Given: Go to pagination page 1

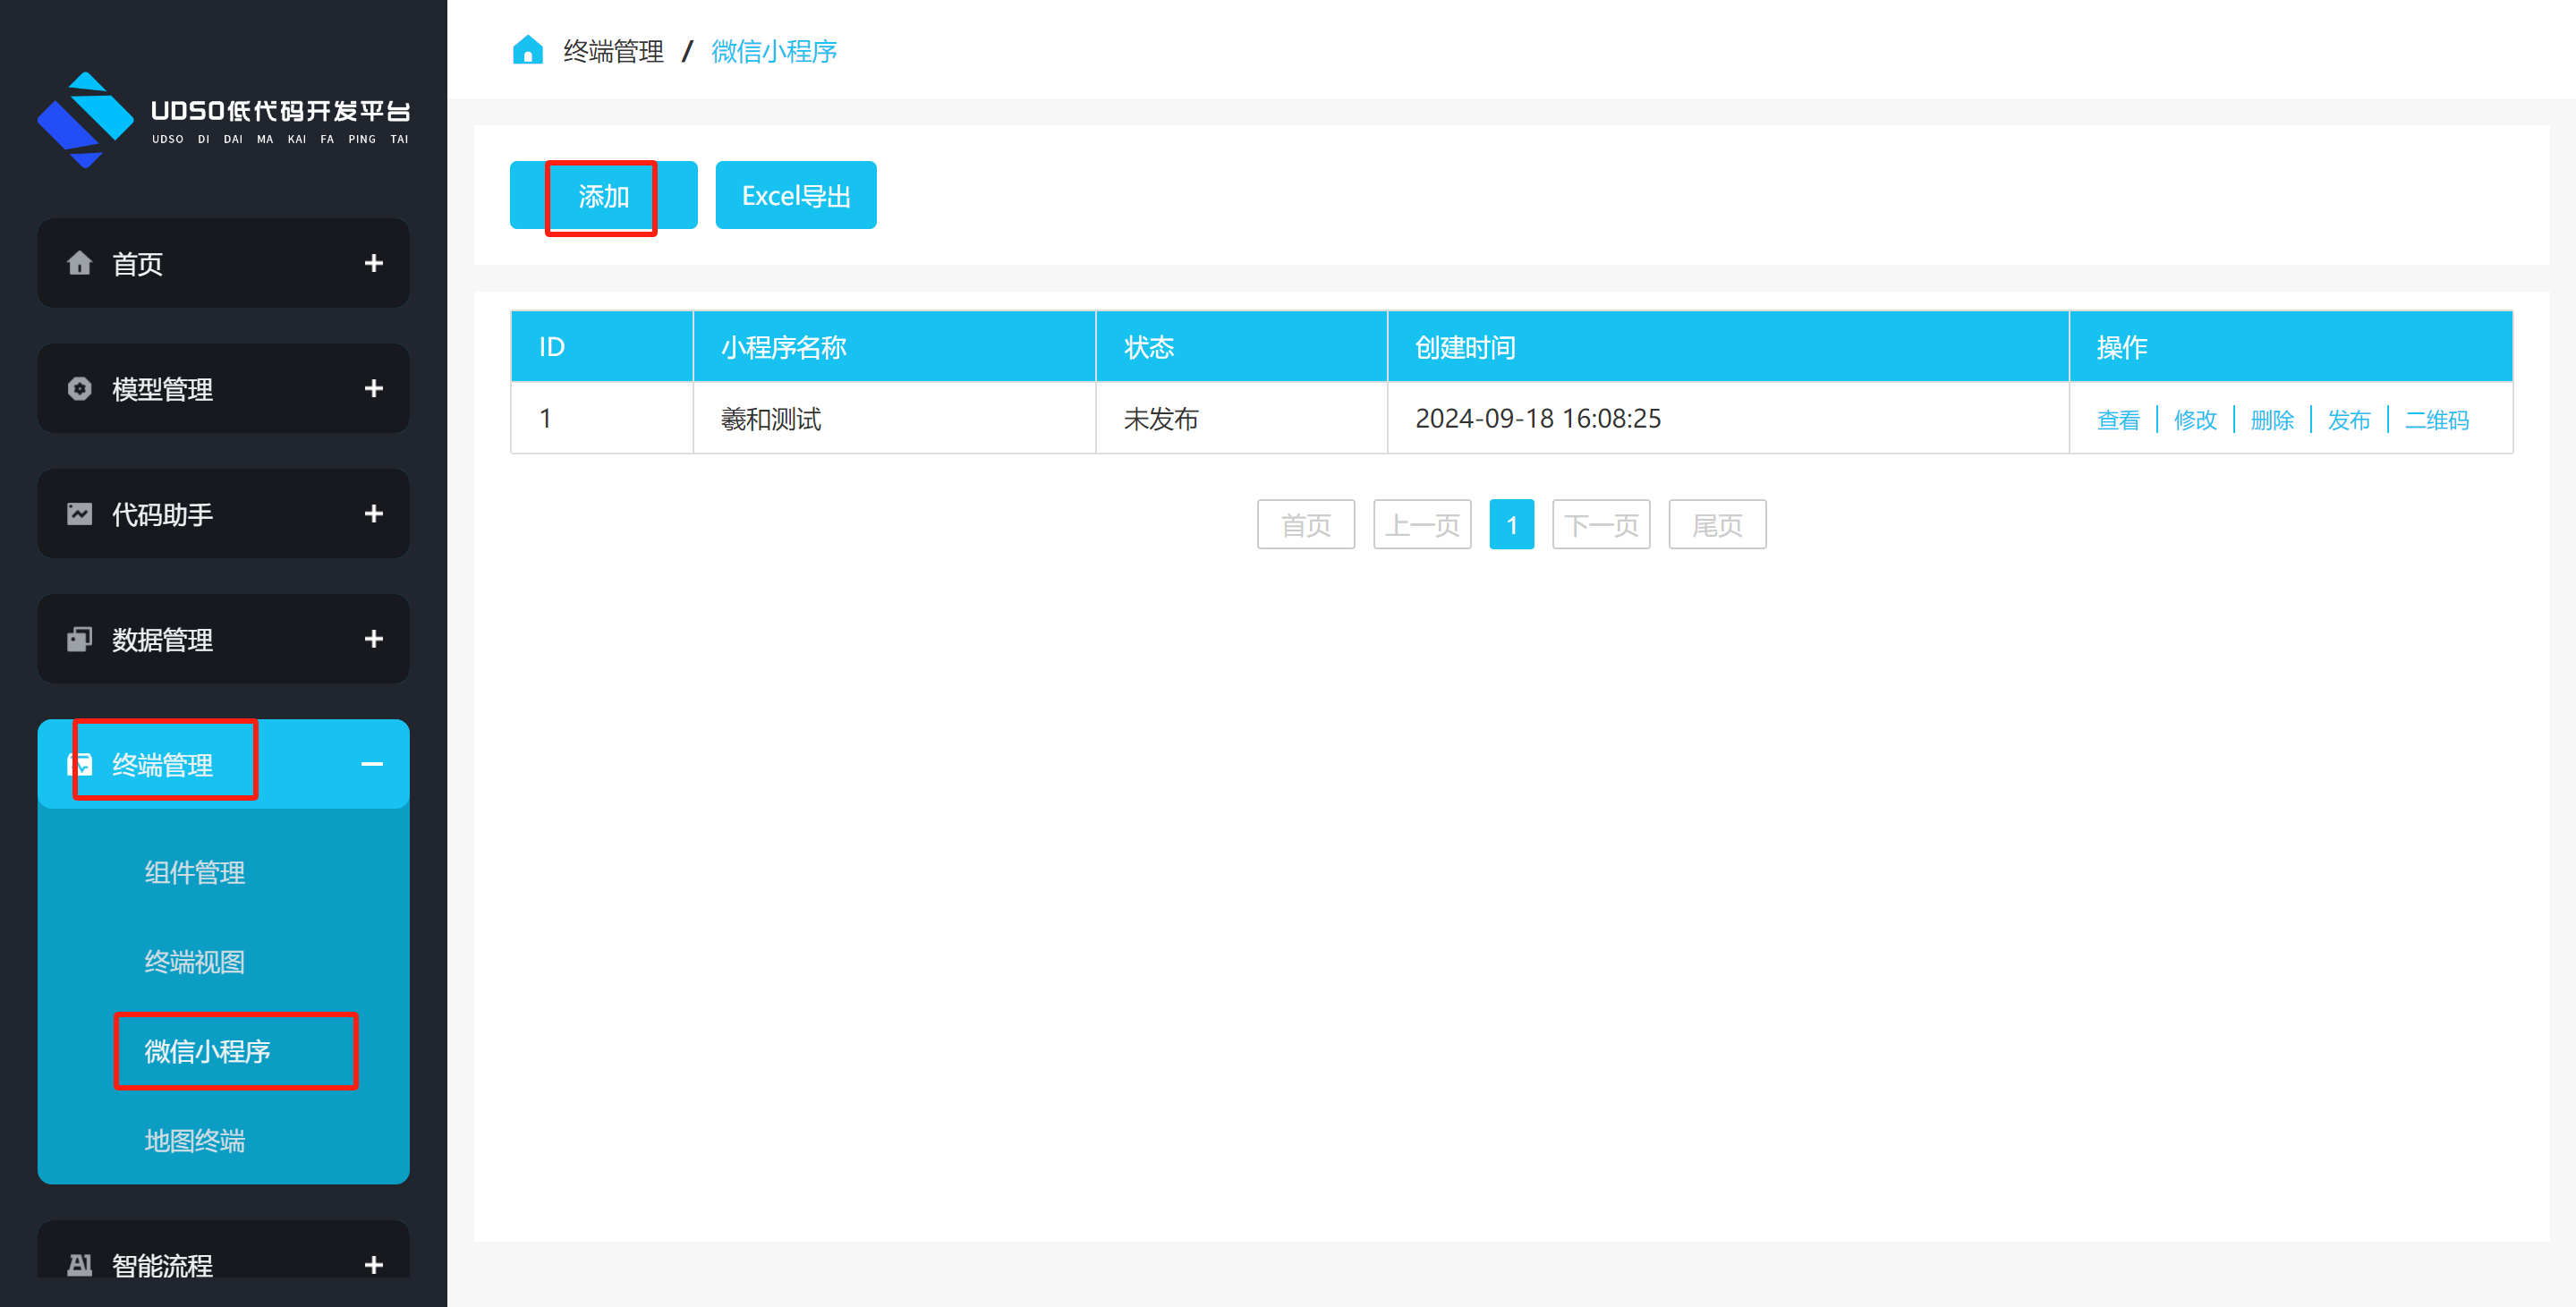Looking at the screenshot, I should coord(1511,525).
